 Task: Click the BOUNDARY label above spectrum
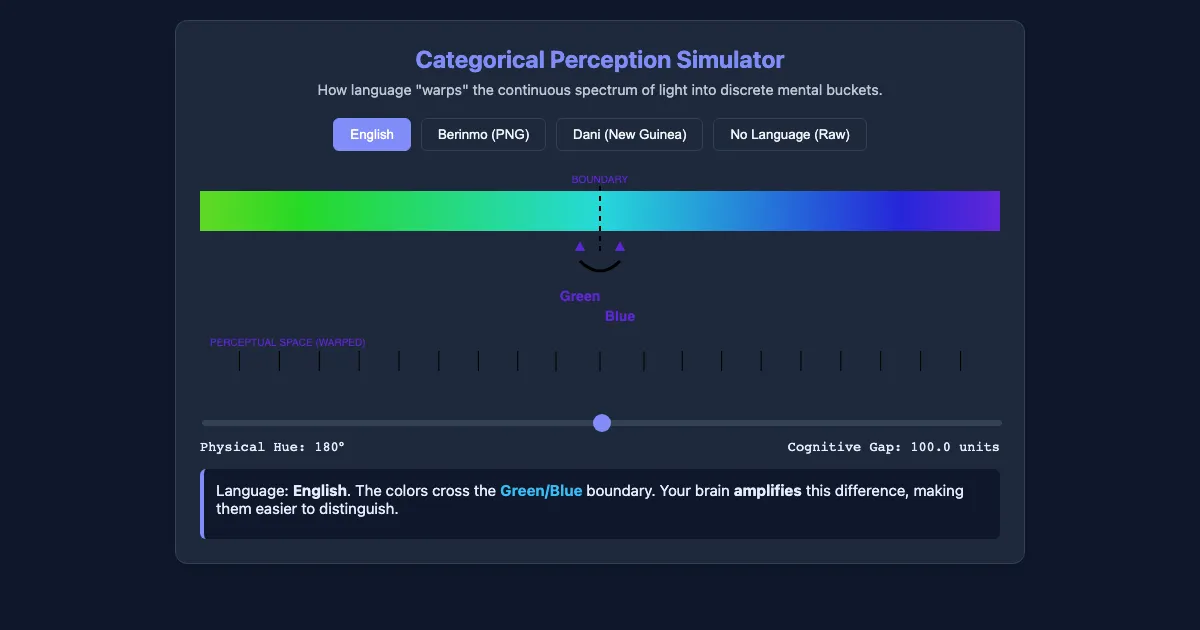[x=600, y=180]
